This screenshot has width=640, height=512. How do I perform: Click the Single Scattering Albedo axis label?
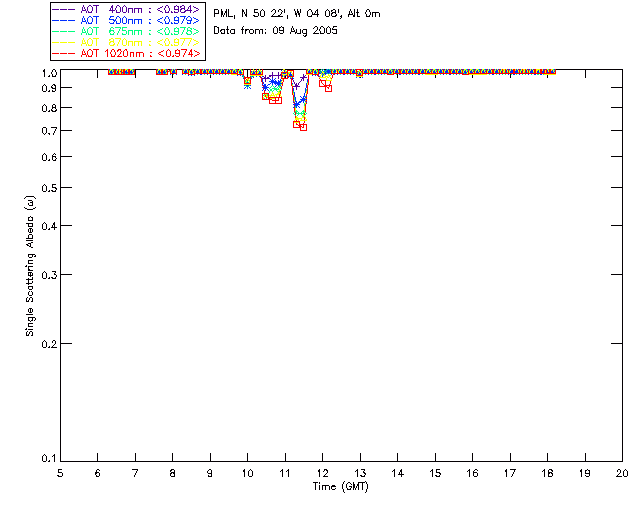click(x=30, y=266)
